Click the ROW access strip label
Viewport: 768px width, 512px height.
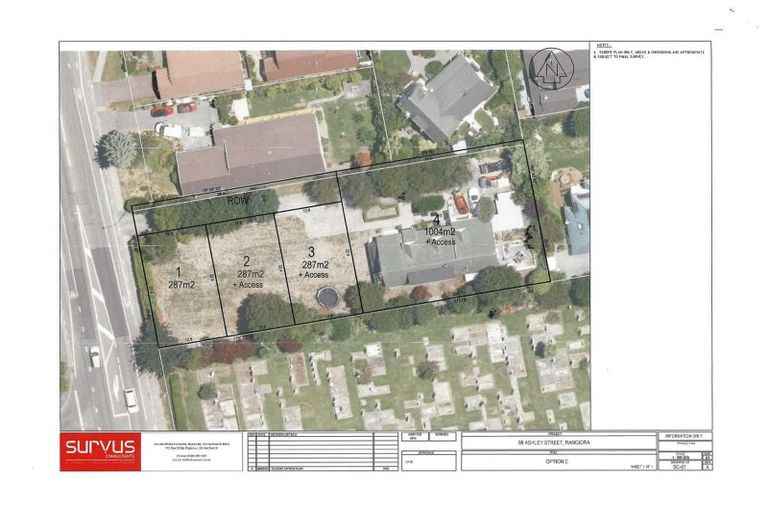pos(236,200)
